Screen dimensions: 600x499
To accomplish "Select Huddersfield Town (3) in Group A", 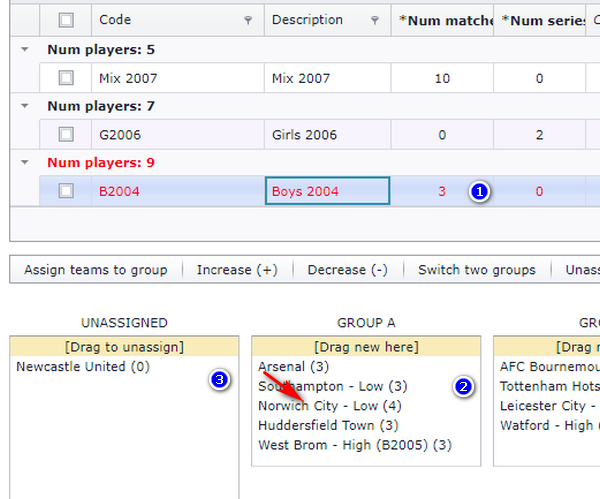I will (x=328, y=425).
